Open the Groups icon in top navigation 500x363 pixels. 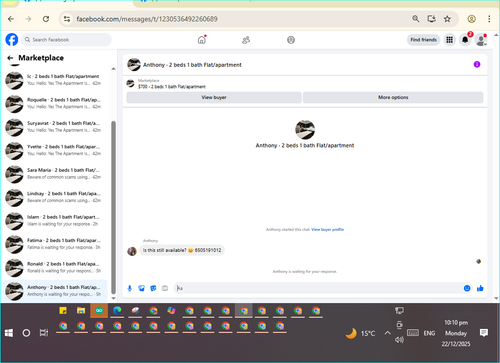coord(291,40)
